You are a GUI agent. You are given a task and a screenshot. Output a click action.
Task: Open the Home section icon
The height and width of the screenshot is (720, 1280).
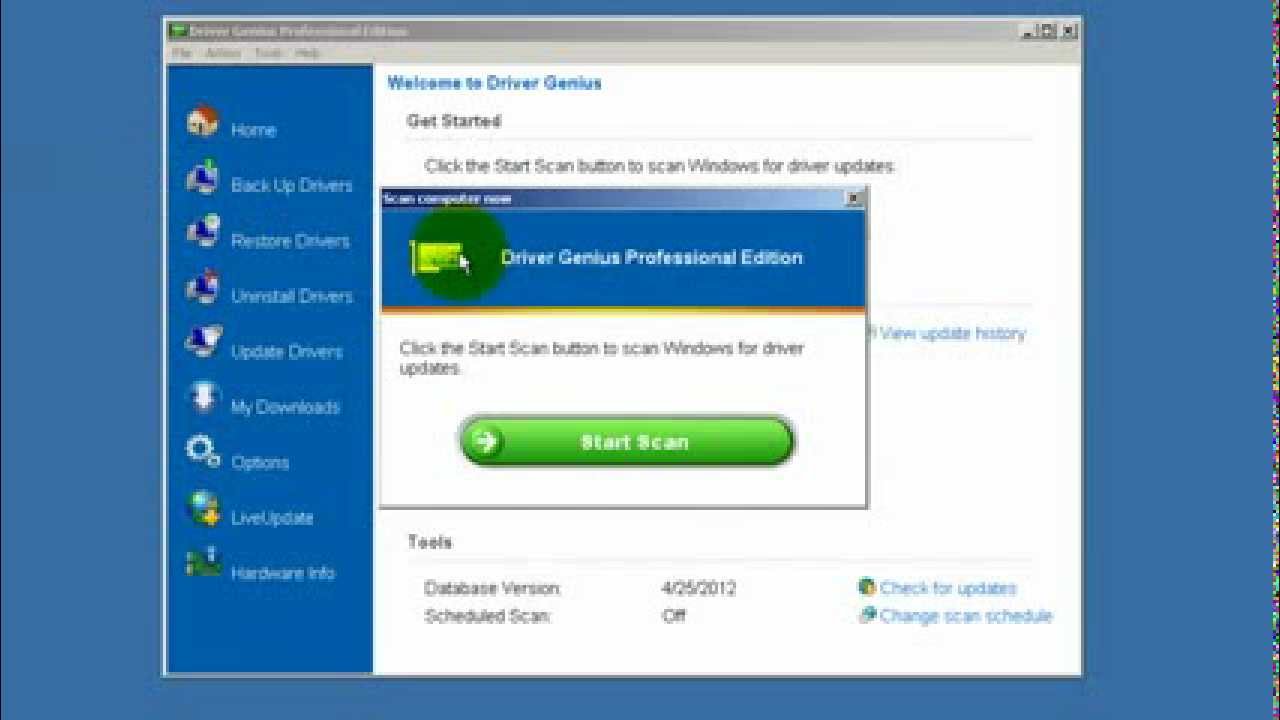203,122
